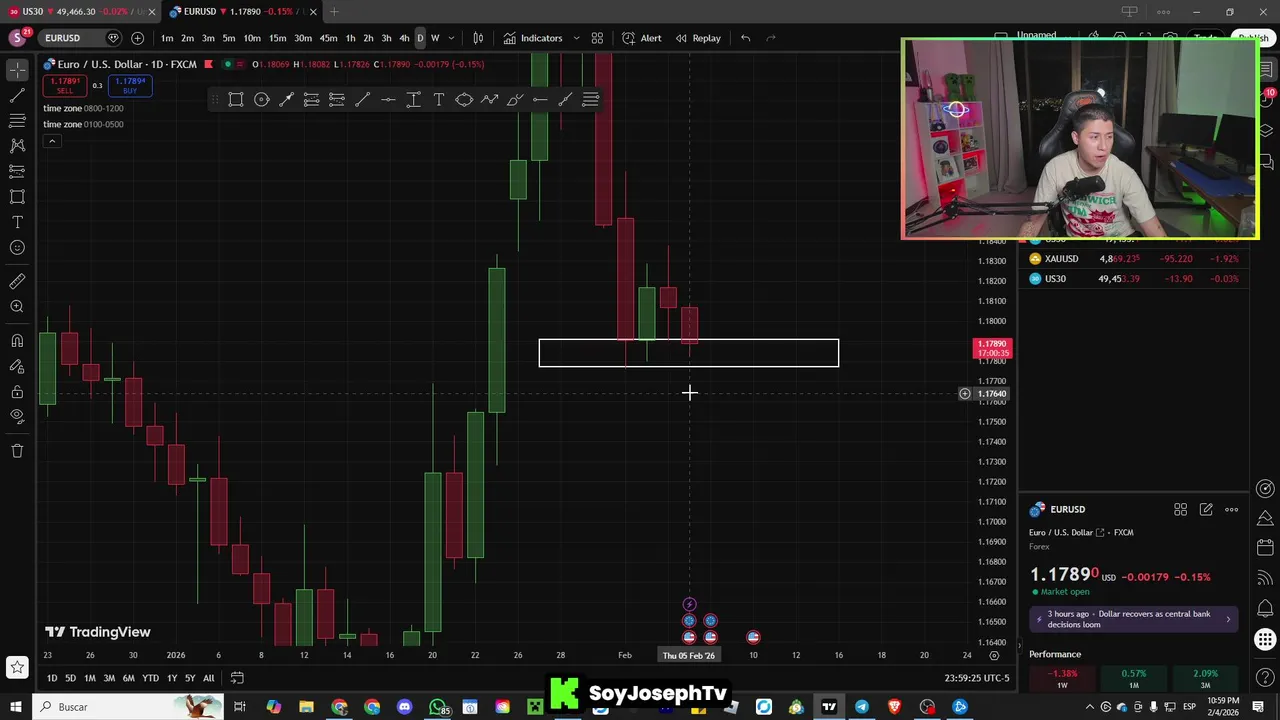This screenshot has height=720, width=1280.
Task: Open EURUSD details more options ellipsis
Action: click(1232, 510)
